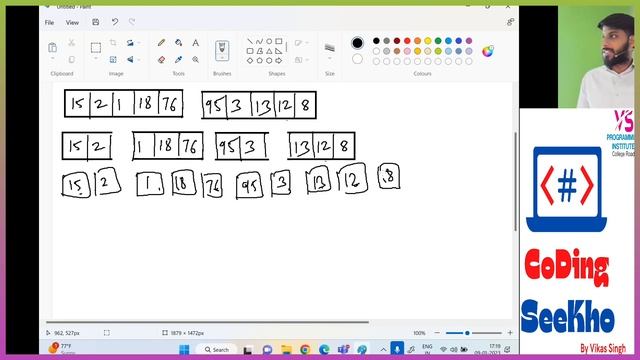Open Google Chrome from the taskbar
The width and height of the screenshot is (640, 360).
(305, 350)
